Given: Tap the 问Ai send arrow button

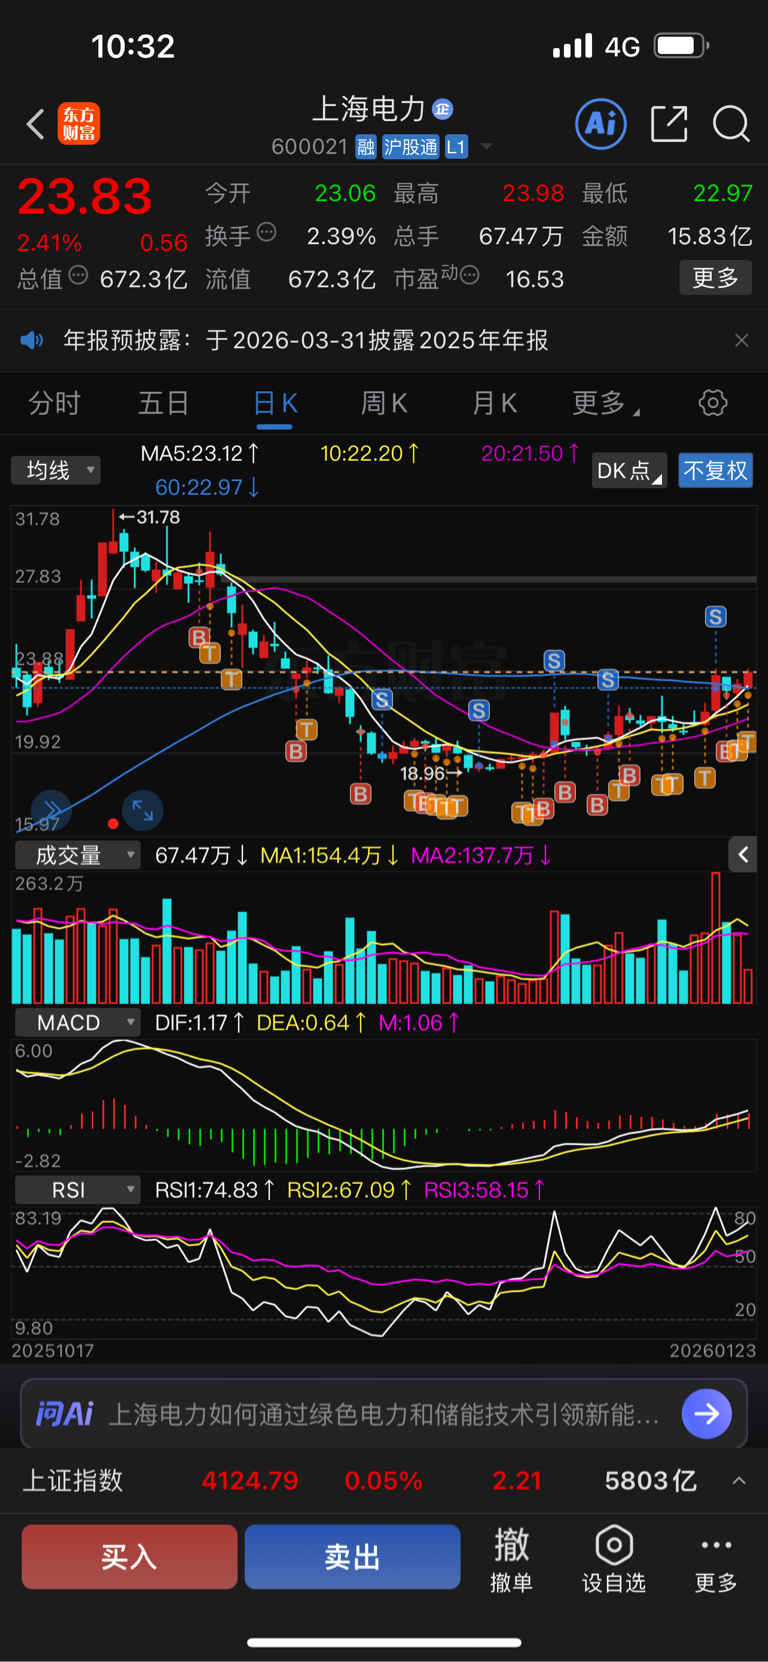Looking at the screenshot, I should [x=707, y=1413].
